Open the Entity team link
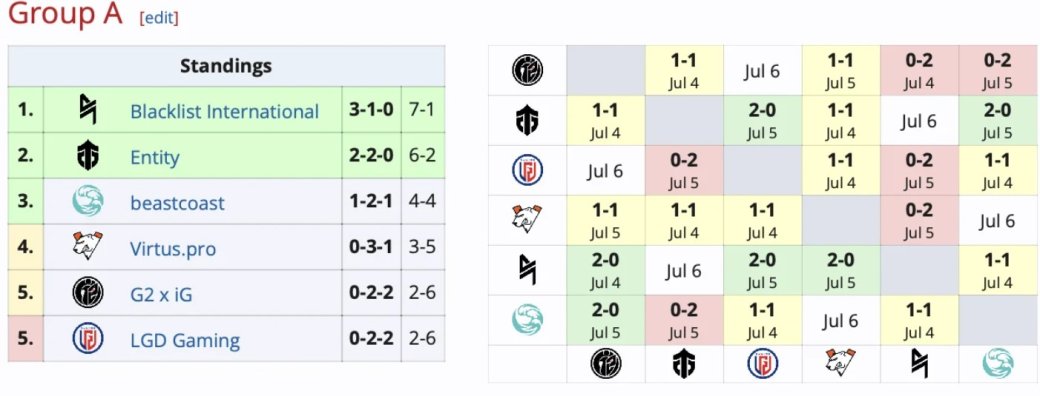 click(x=155, y=158)
